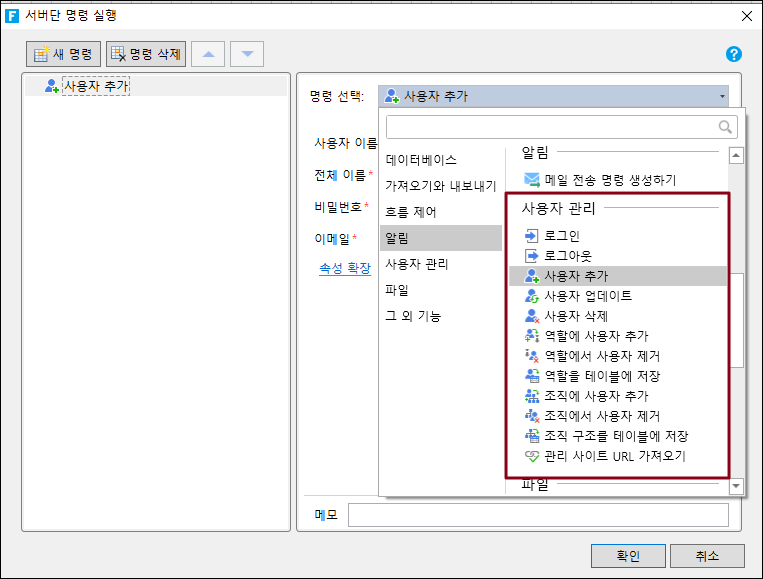Click the move command up arrow button

pos(208,54)
